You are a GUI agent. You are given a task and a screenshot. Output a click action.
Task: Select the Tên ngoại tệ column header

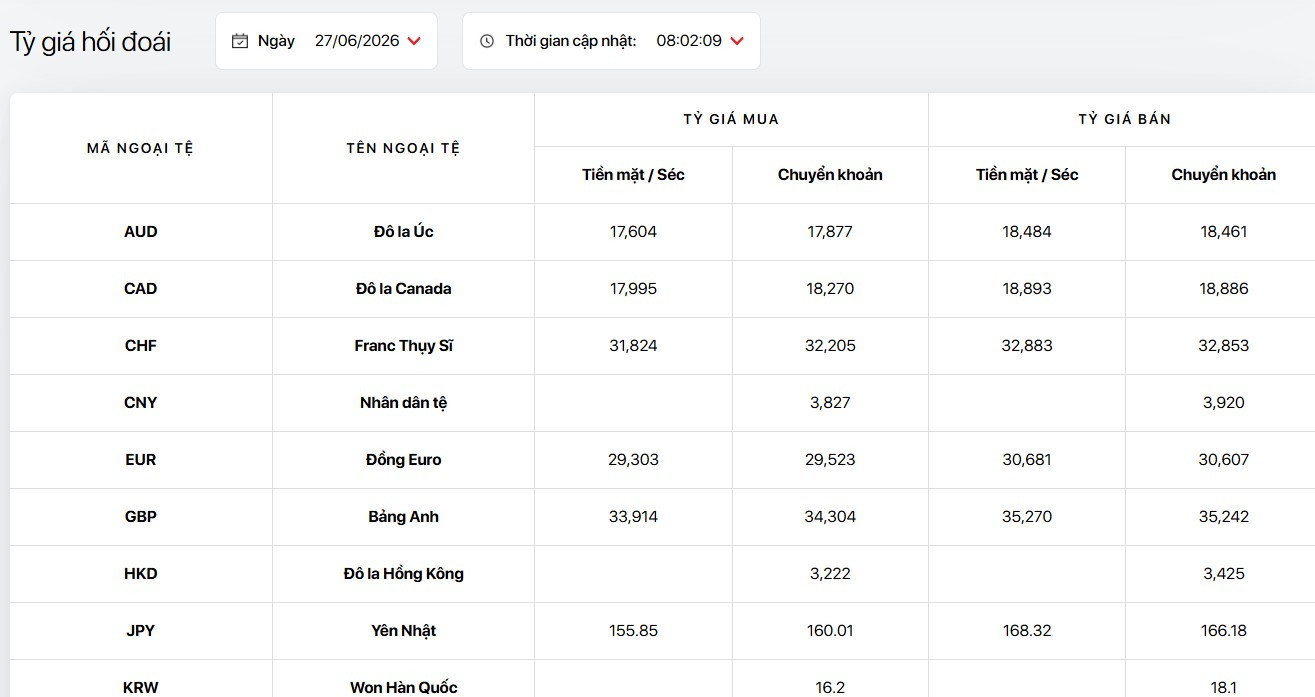click(x=403, y=148)
